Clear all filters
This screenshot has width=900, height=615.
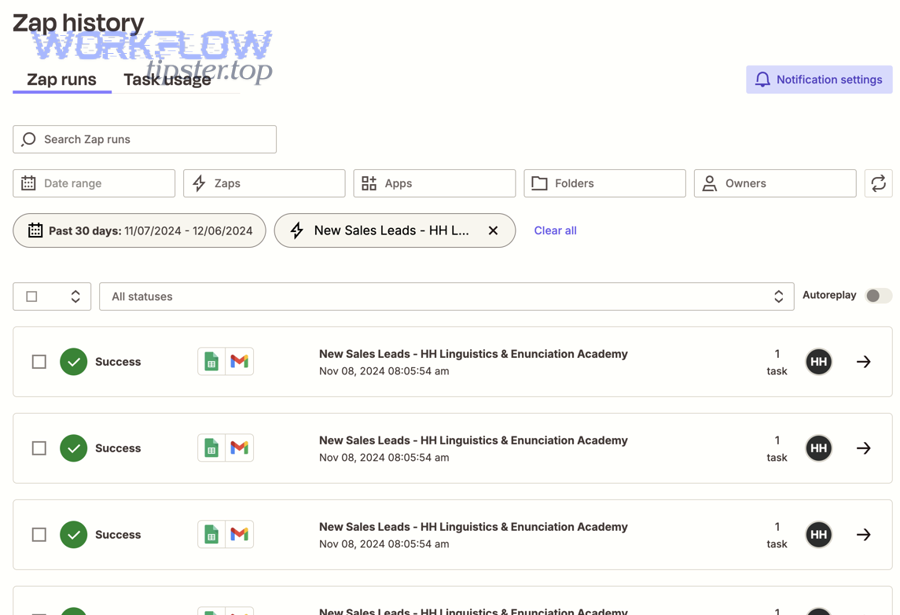click(x=555, y=231)
